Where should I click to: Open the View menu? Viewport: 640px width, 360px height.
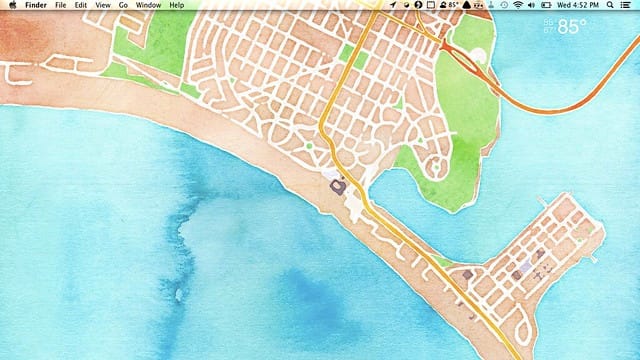click(102, 5)
